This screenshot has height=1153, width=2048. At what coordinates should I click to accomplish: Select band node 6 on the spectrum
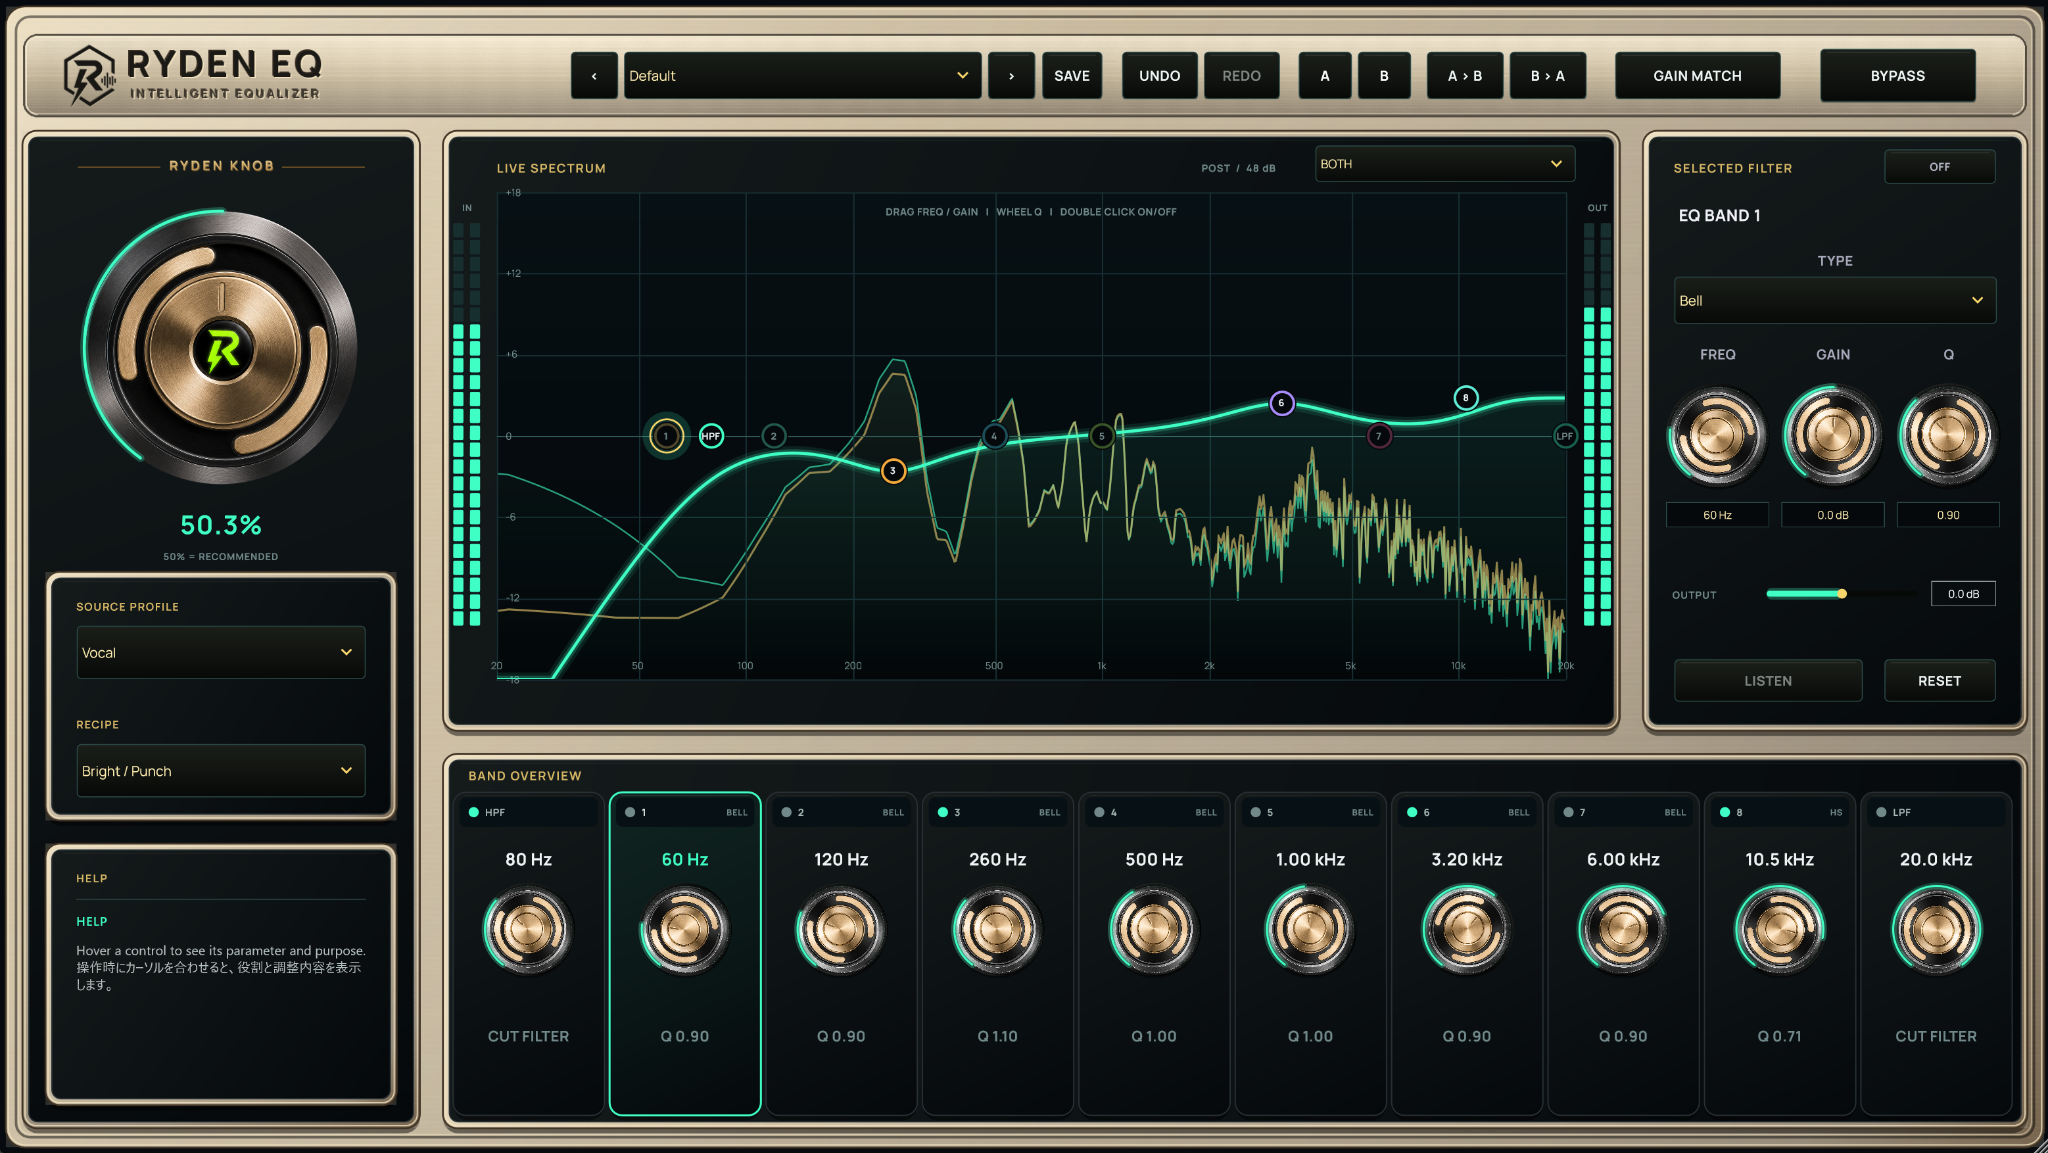(x=1282, y=403)
